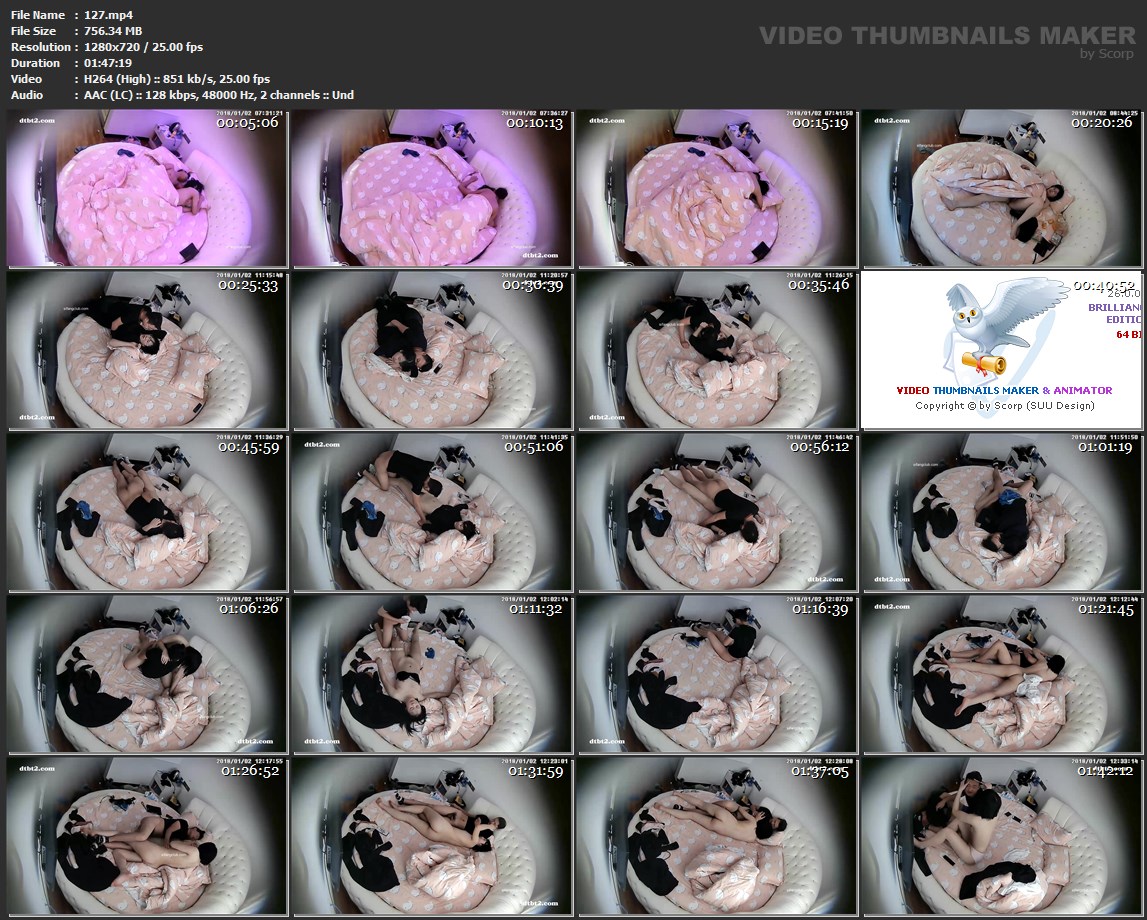Select the thumbnail stamped 00:45:59
Image resolution: width=1147 pixels, height=920 pixels.
(x=147, y=512)
